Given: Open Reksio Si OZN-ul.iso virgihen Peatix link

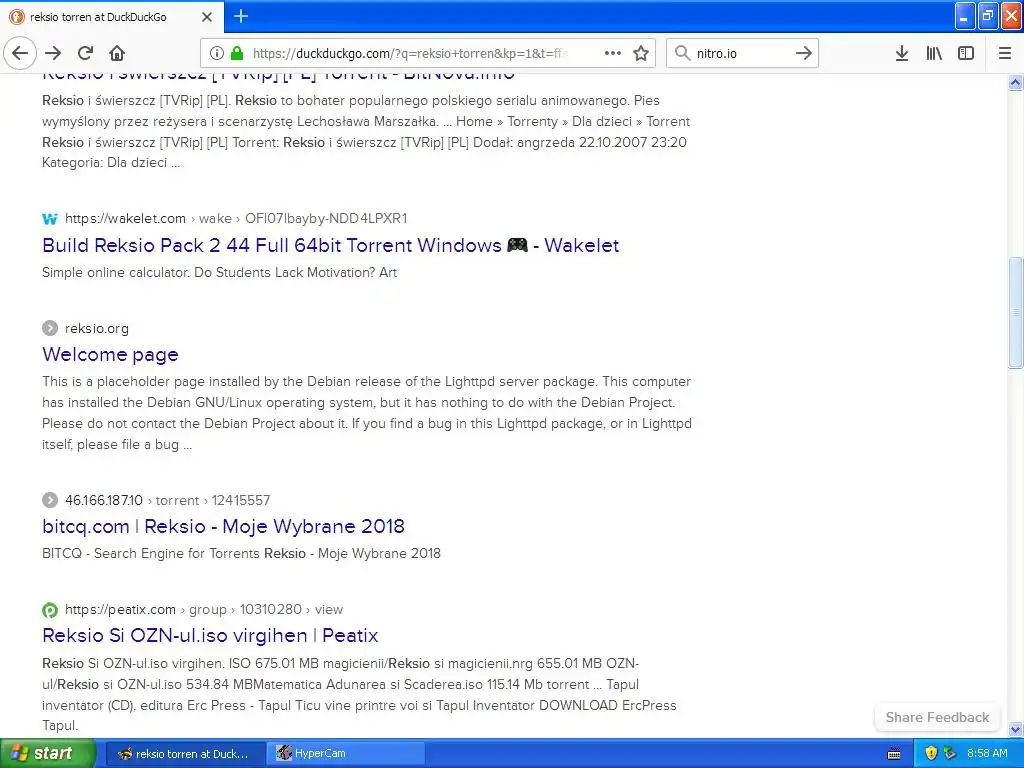Looking at the screenshot, I should coord(210,635).
